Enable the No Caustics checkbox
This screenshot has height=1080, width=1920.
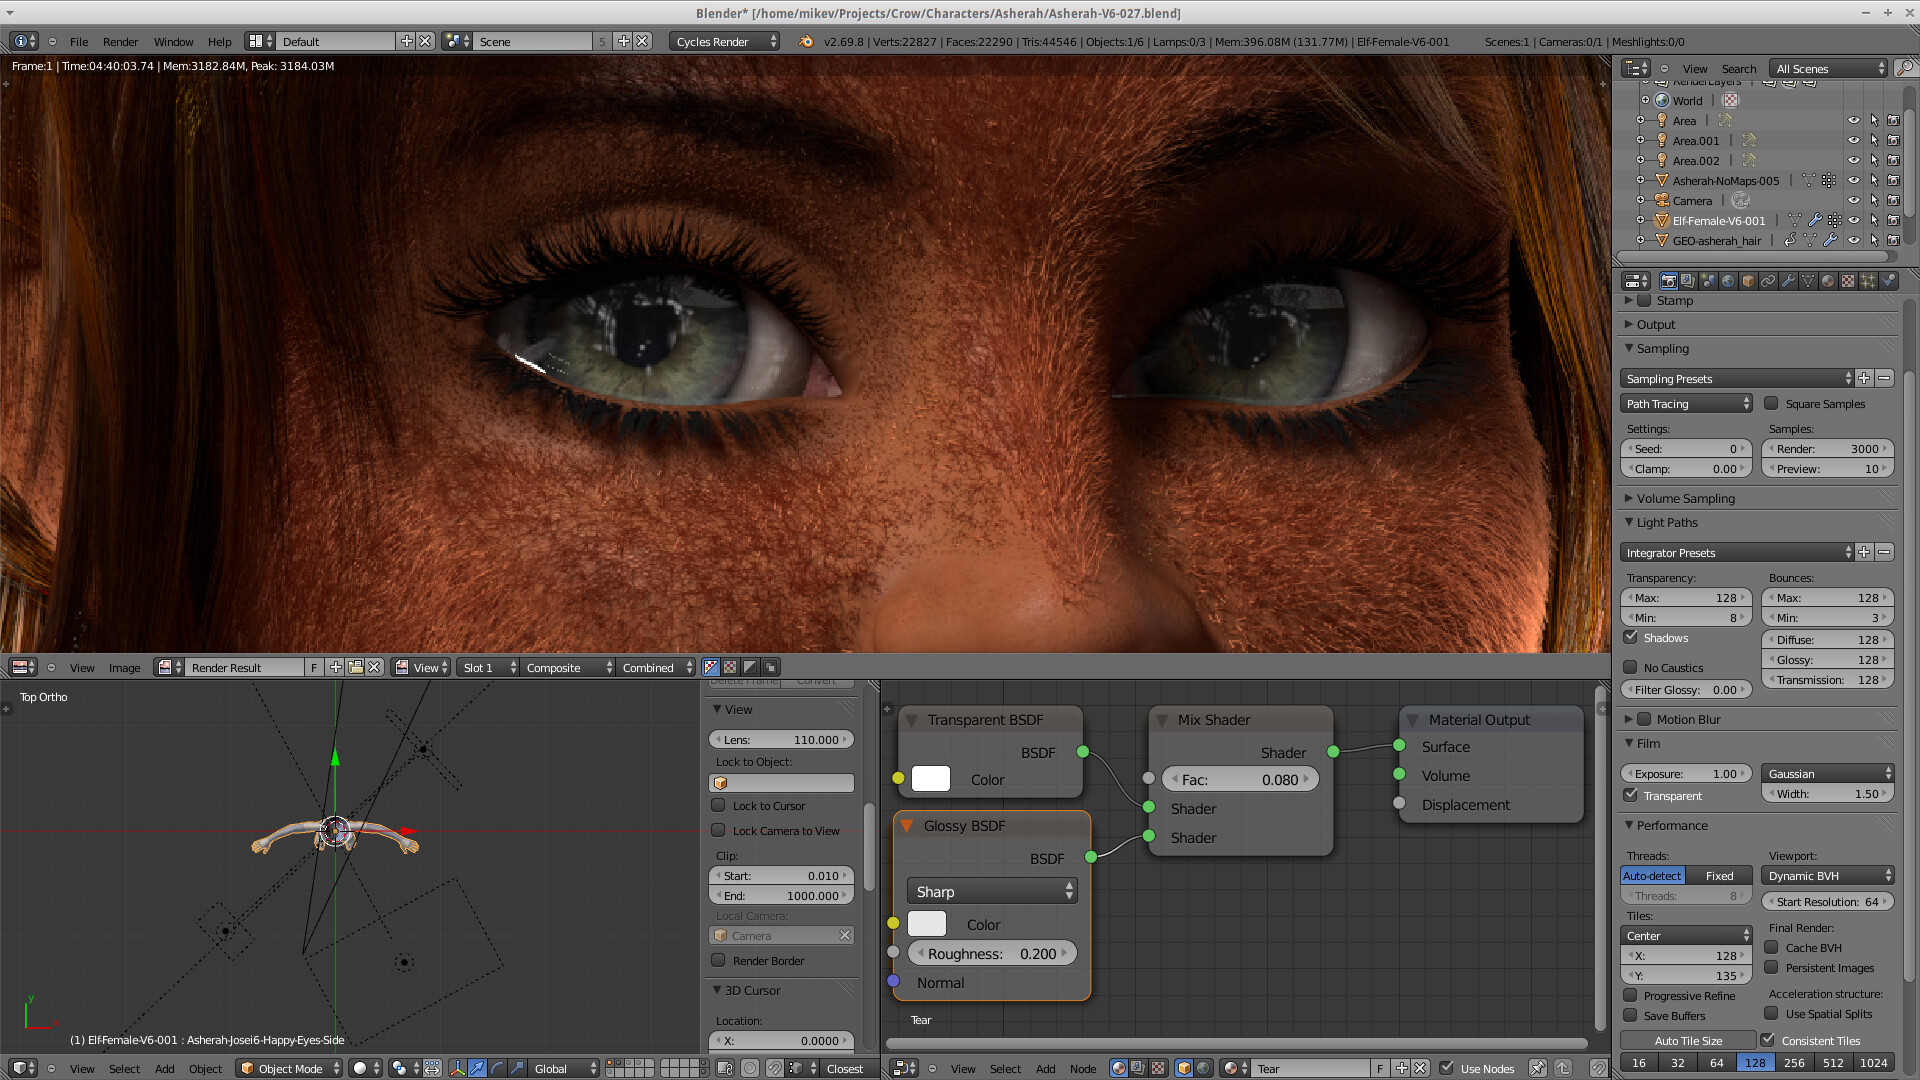point(1631,667)
